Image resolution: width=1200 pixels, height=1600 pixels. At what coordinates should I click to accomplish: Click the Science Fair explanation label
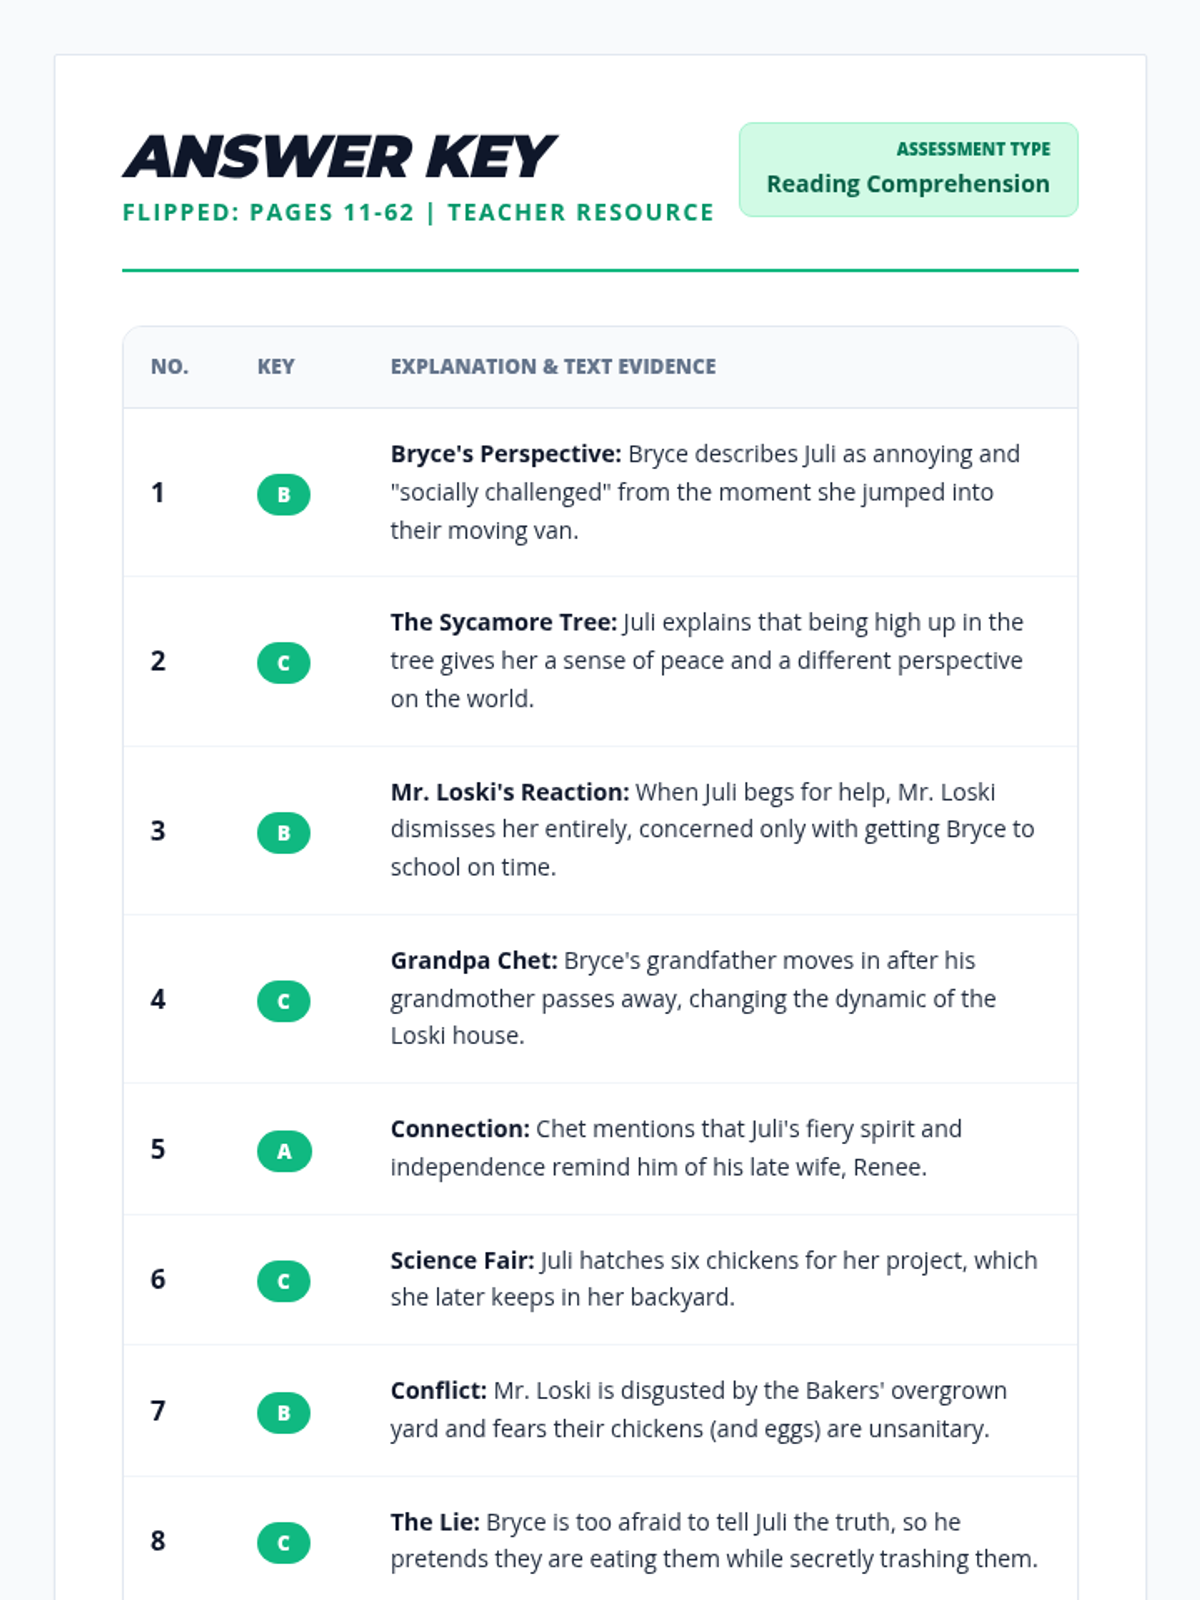[462, 1260]
